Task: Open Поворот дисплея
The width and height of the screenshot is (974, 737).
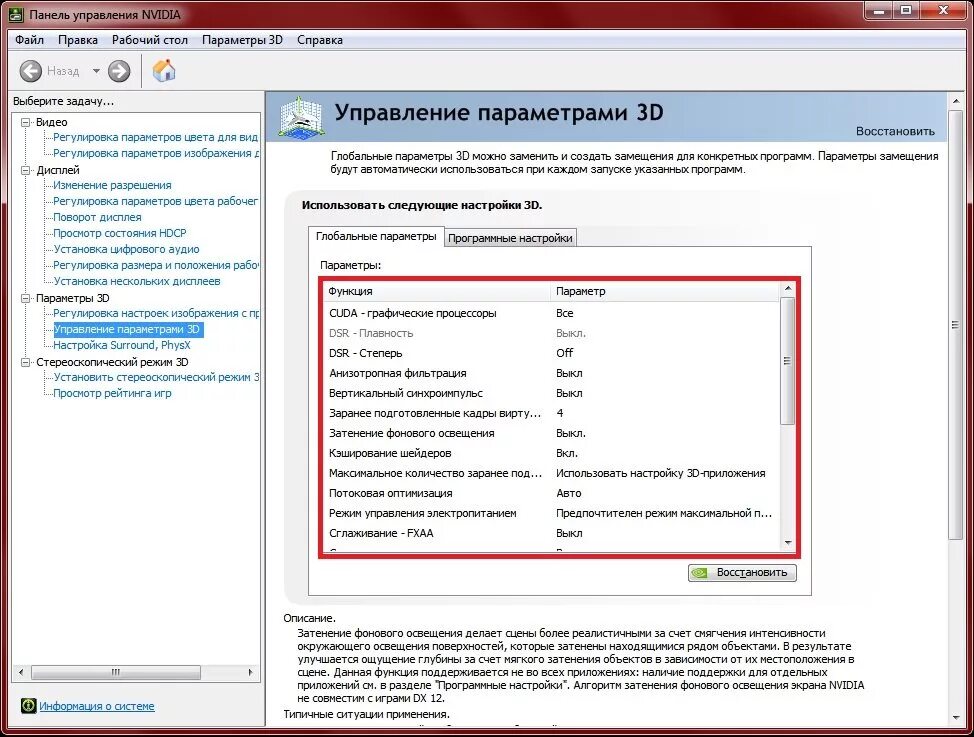Action: pyautogui.click(x=98, y=217)
